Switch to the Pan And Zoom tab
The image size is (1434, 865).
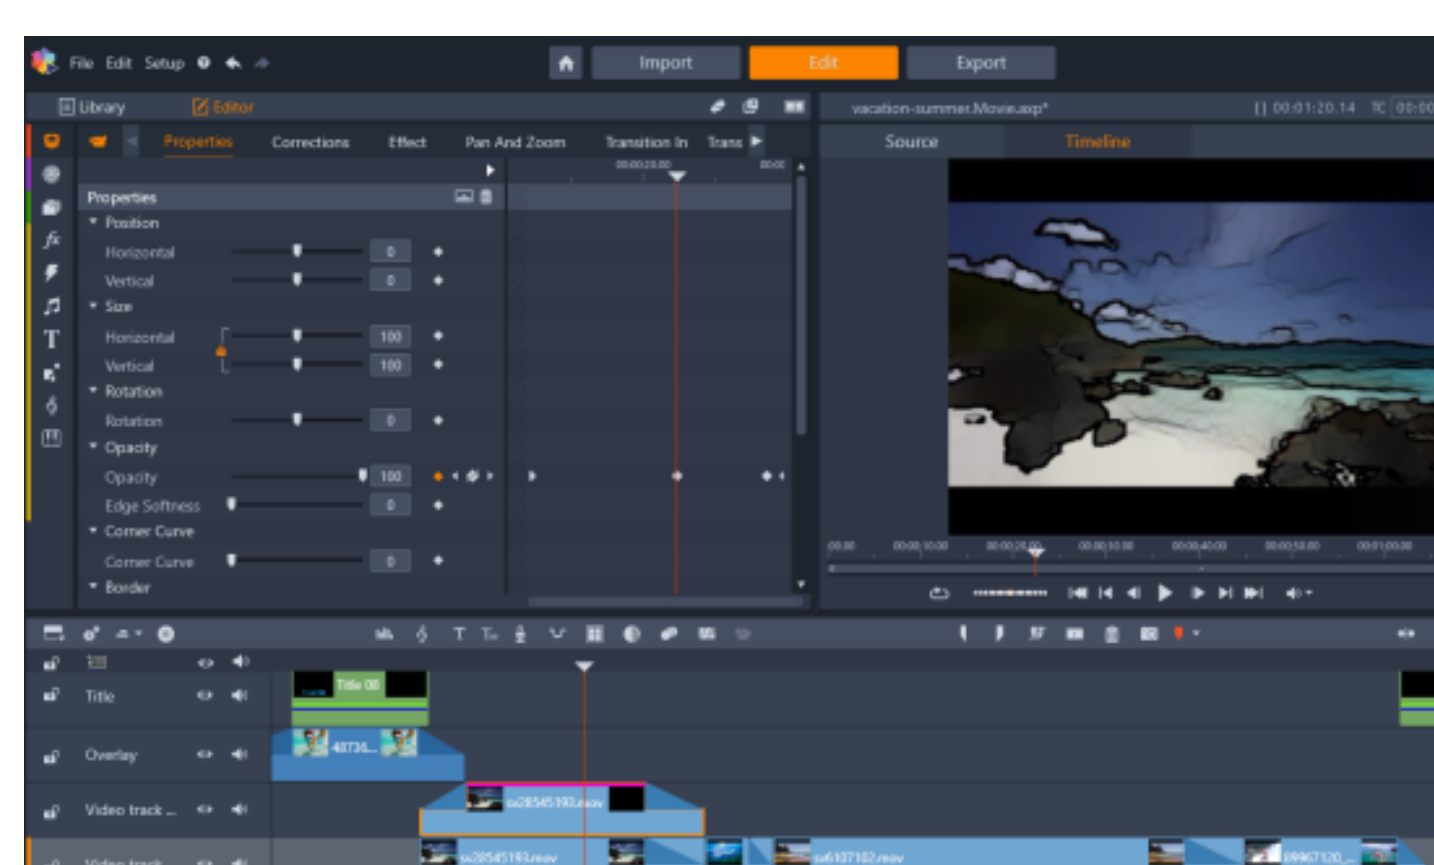pos(515,142)
